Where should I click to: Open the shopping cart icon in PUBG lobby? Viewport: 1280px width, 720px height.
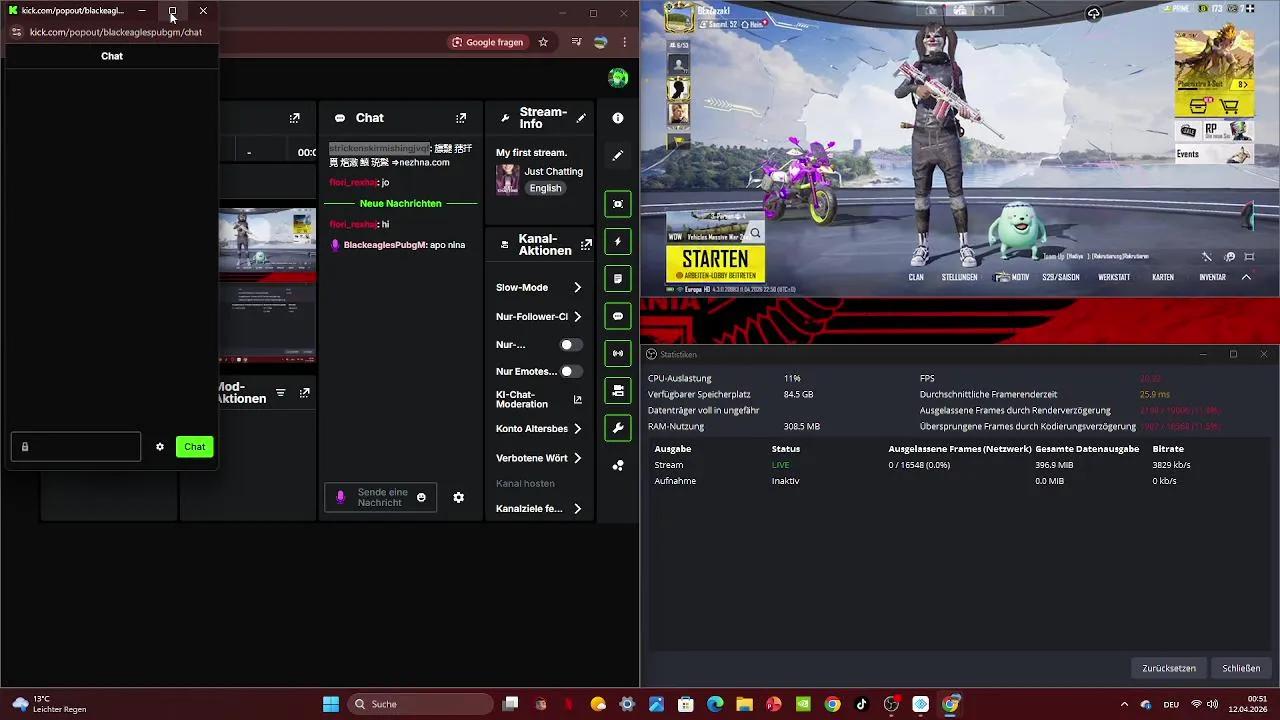[x=1230, y=106]
